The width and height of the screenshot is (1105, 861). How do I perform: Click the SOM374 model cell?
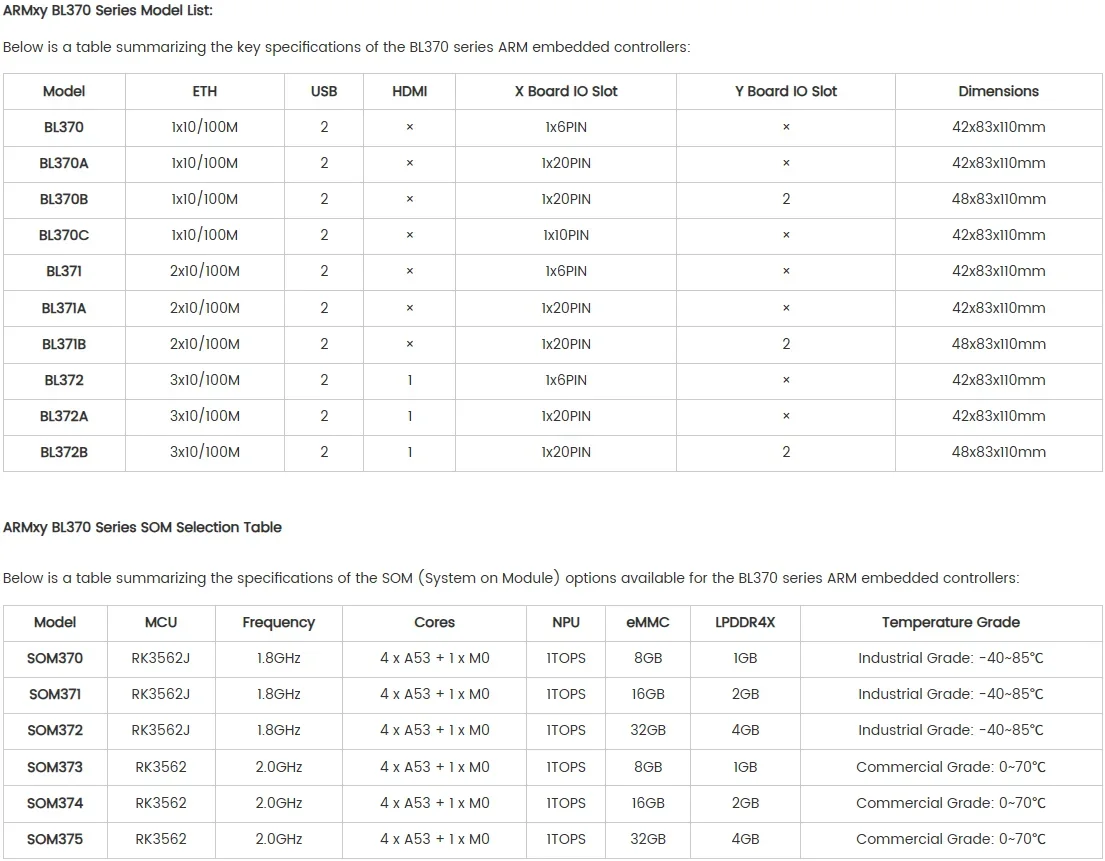55,803
